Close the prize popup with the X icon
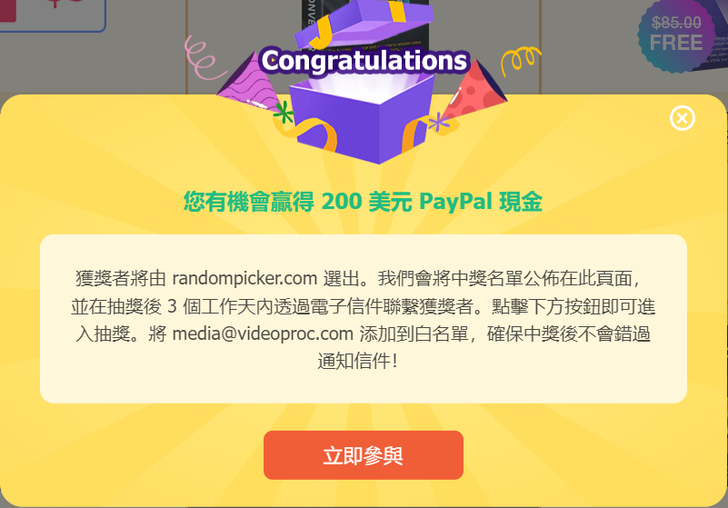 tap(682, 118)
